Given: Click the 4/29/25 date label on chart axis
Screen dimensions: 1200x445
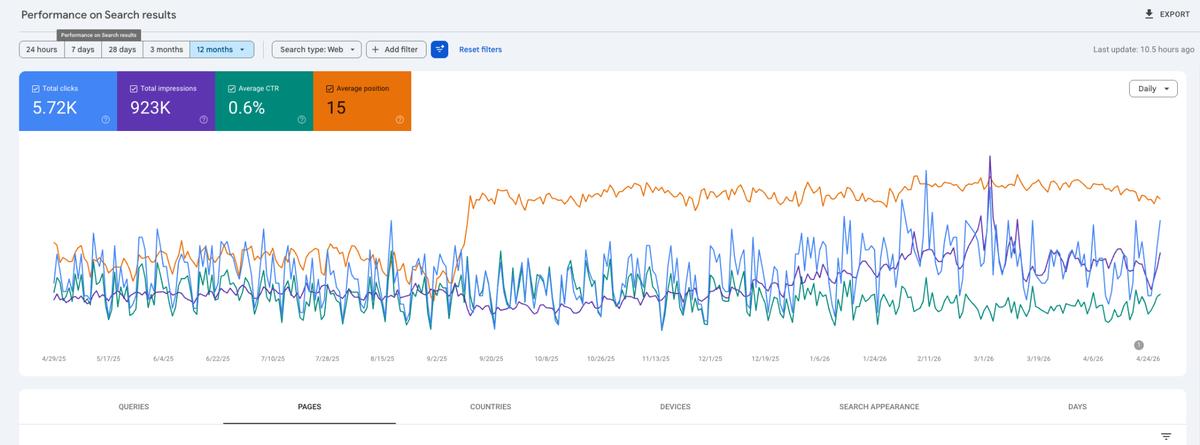Looking at the screenshot, I should click(x=55, y=358).
